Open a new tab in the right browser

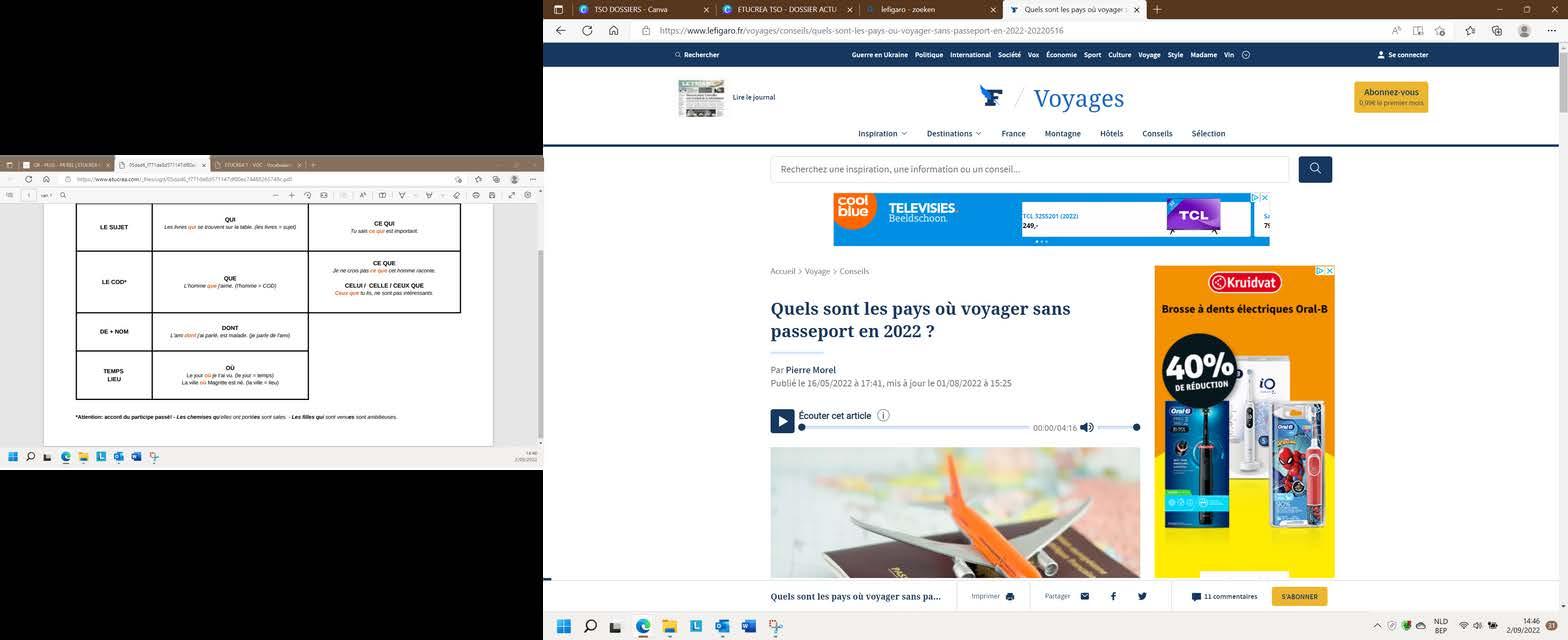click(x=1157, y=9)
